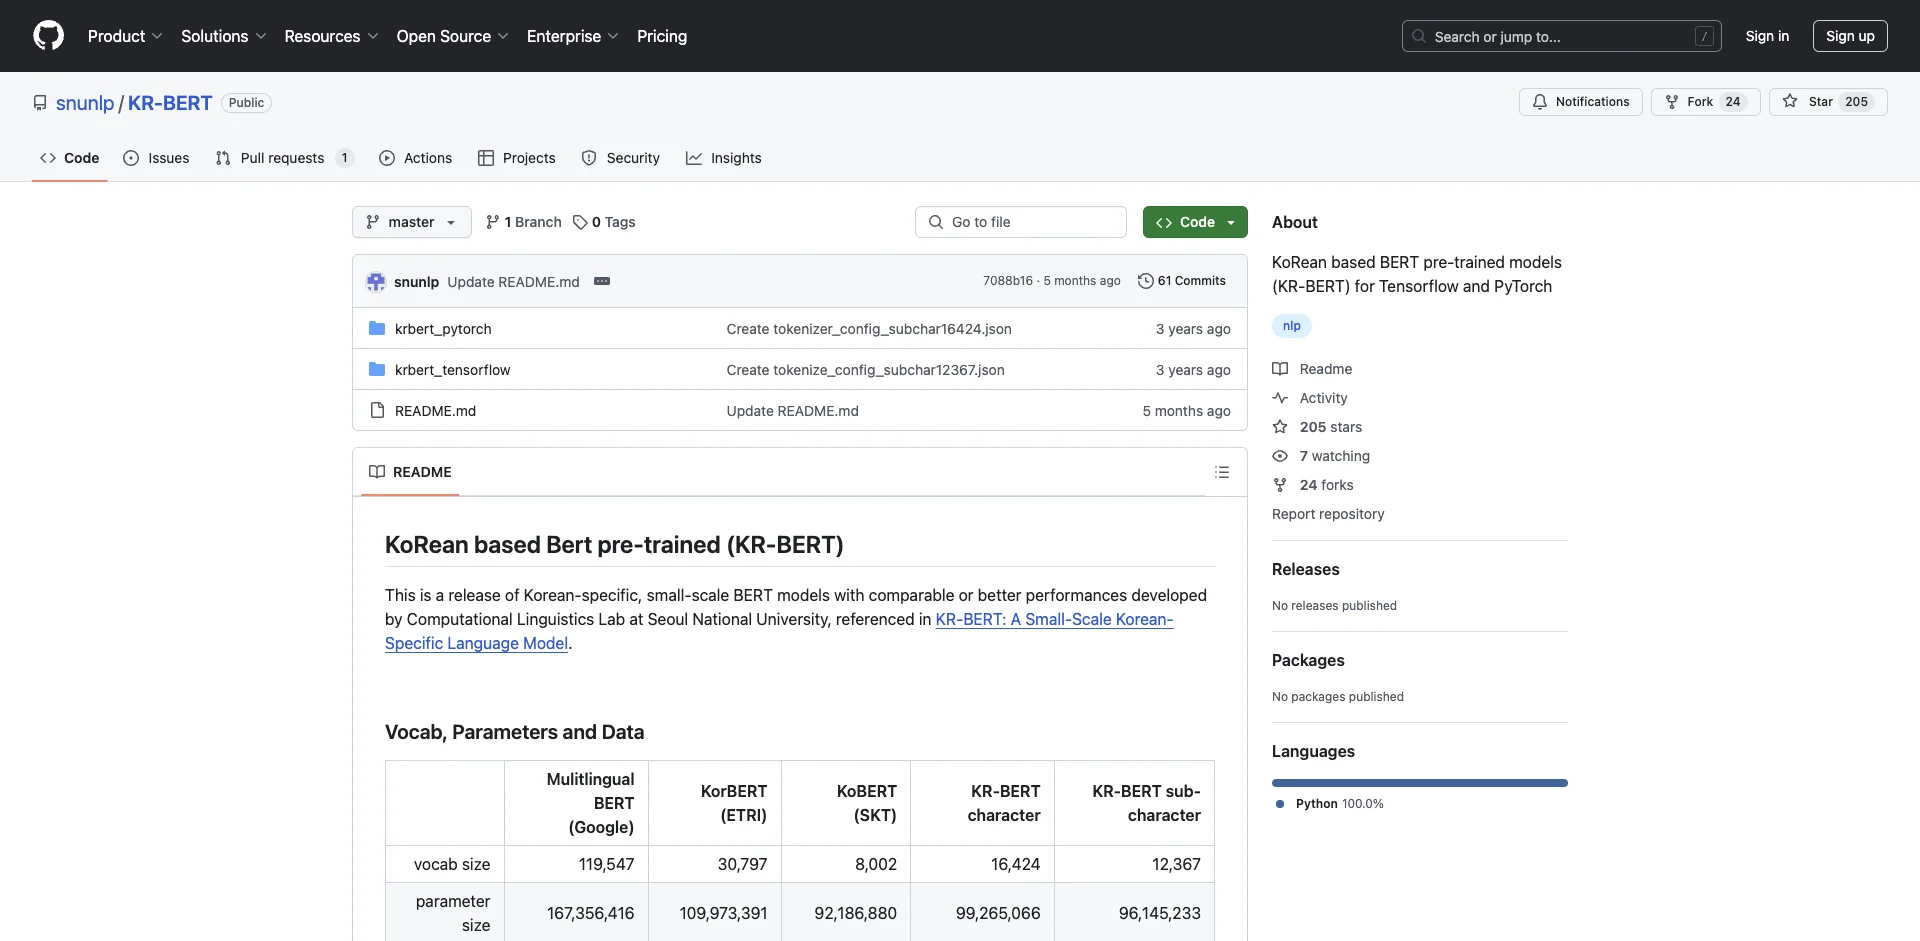Select the 119,547 vocab size cell
The width and height of the screenshot is (1920, 941).
[x=576, y=864]
